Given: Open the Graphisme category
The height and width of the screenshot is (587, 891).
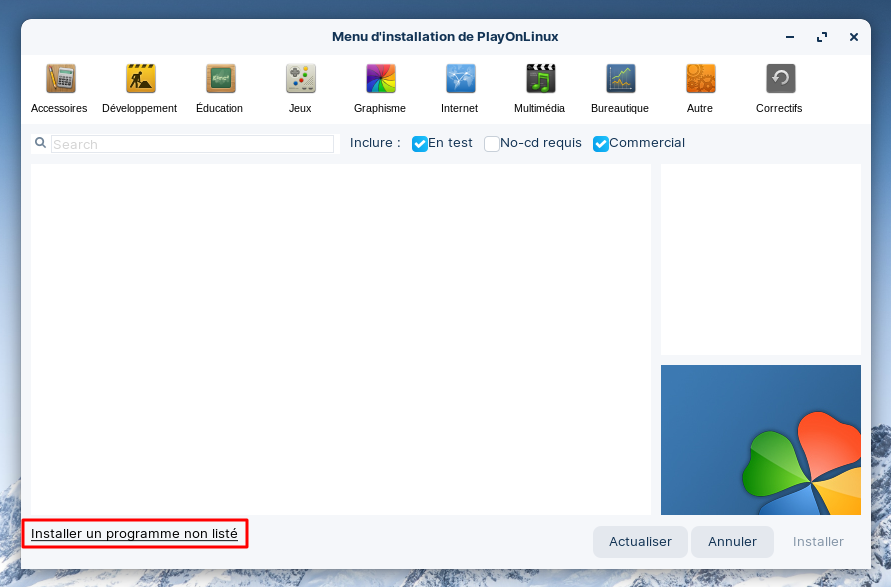Looking at the screenshot, I should (x=380, y=89).
